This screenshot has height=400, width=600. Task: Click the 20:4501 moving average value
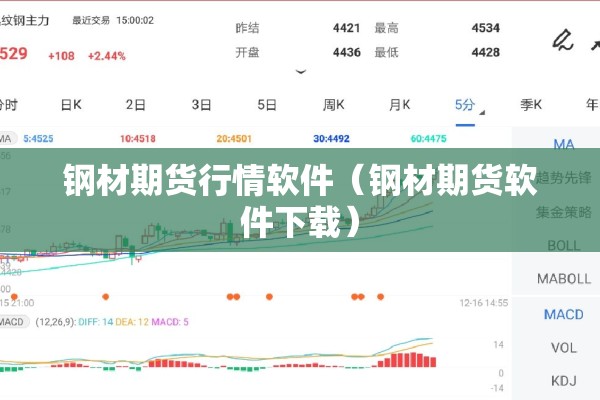[234, 139]
